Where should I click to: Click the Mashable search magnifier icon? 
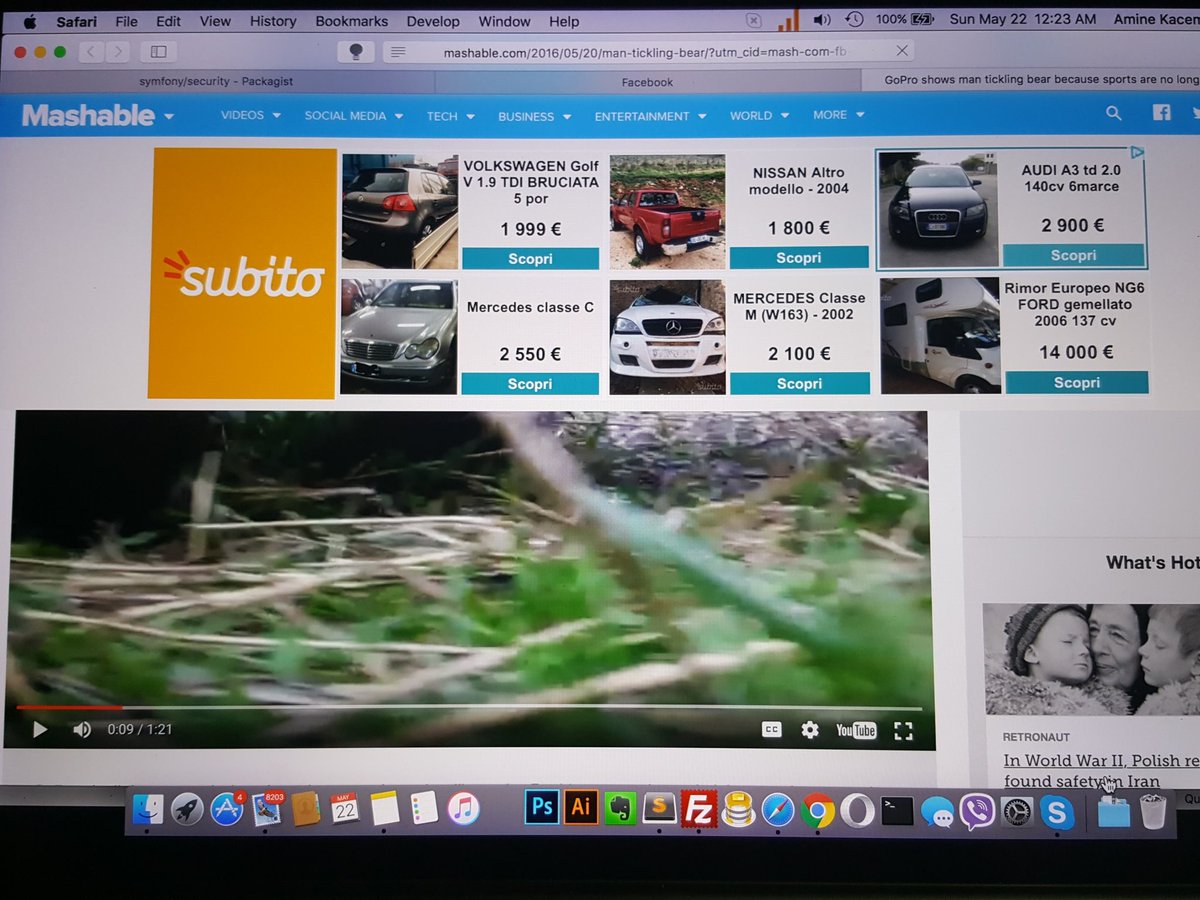1113,114
